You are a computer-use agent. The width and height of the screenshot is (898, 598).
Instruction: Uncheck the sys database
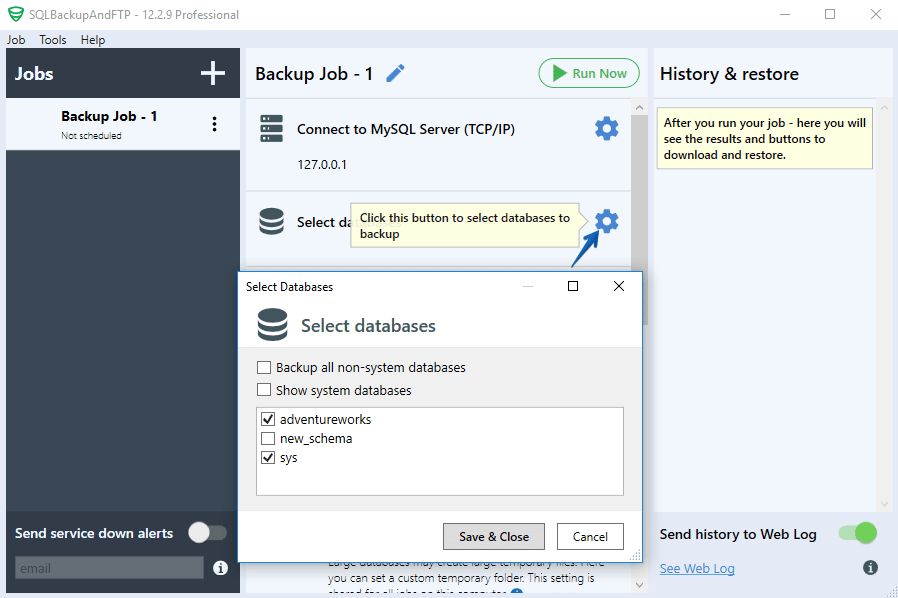(268, 458)
